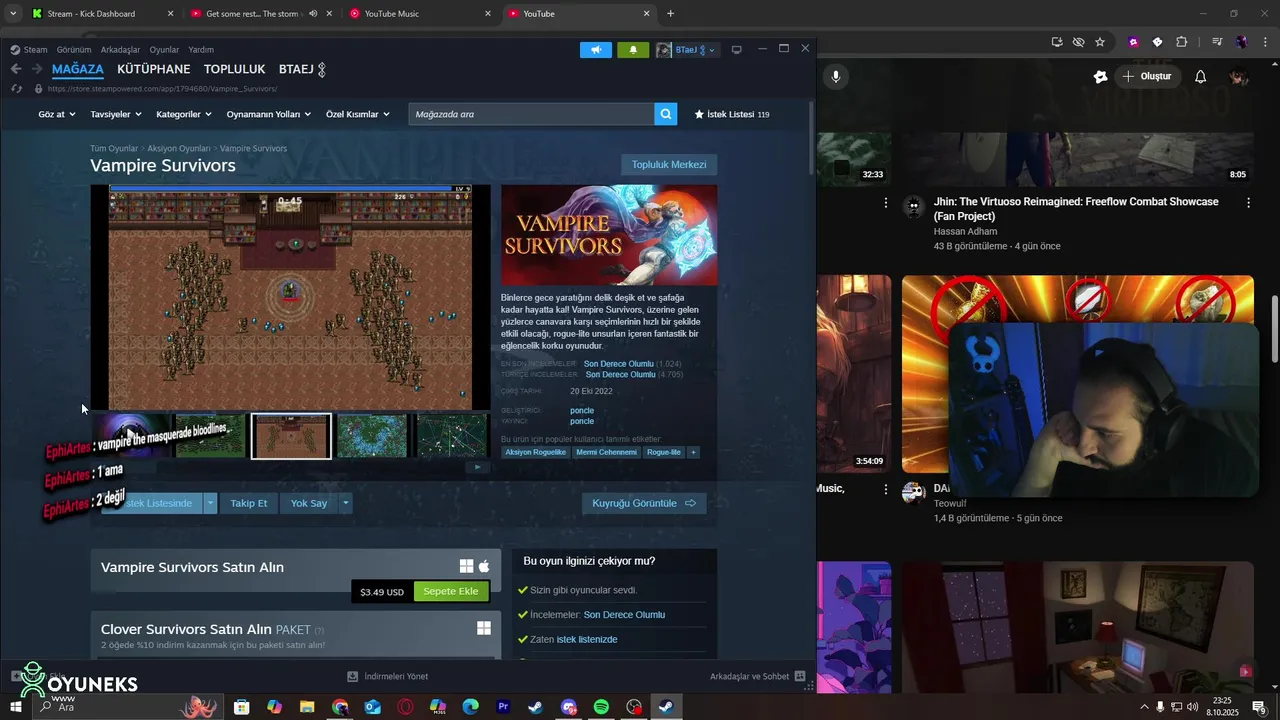This screenshot has width=1280, height=720.
Task: Open dropdown arrow beside wishlist button
Action: (x=210, y=503)
